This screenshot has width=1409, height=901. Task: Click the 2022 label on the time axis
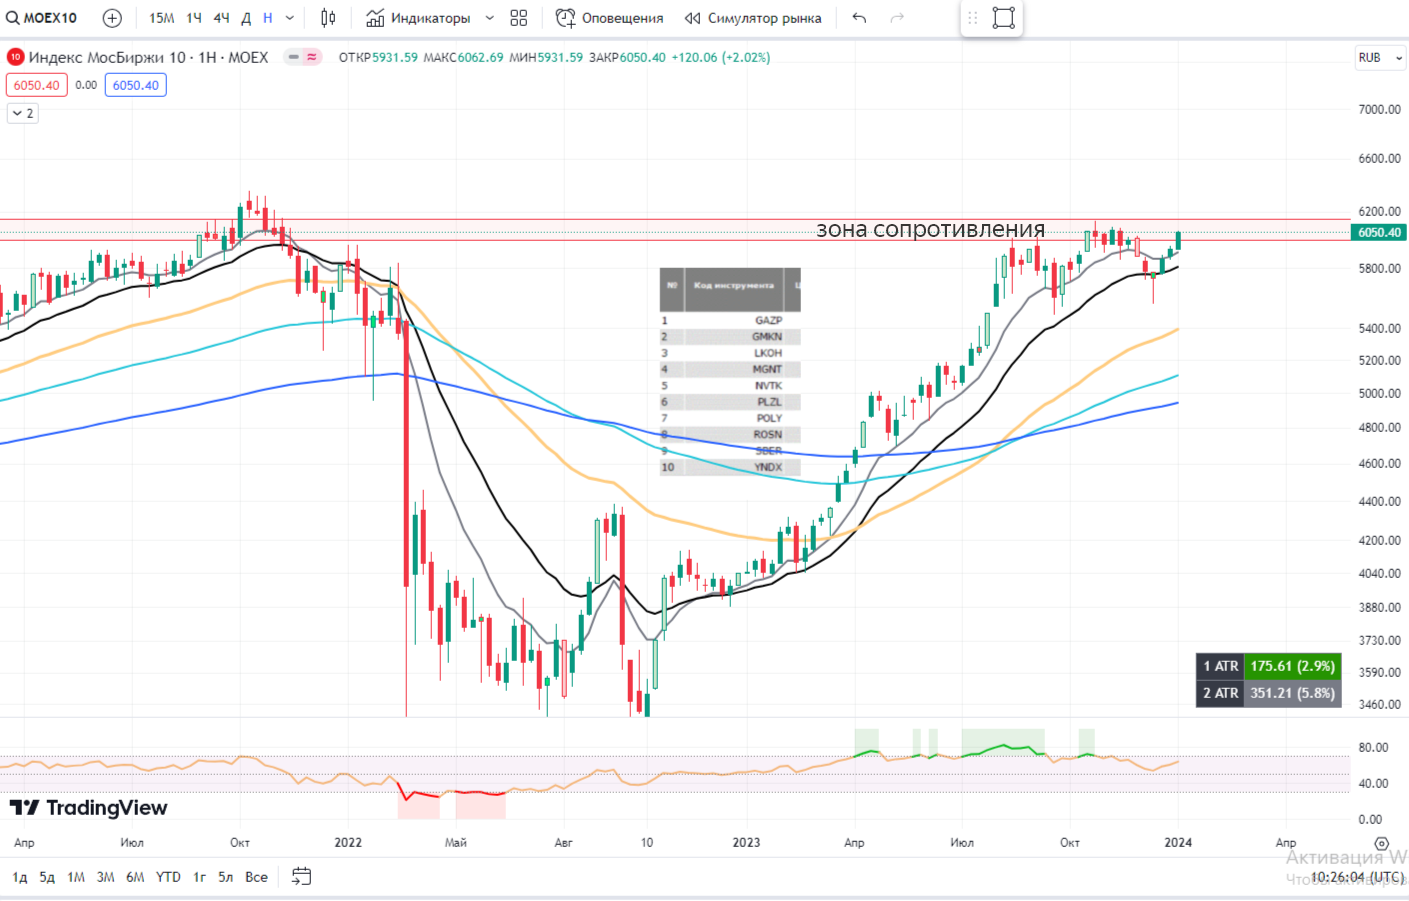click(348, 843)
